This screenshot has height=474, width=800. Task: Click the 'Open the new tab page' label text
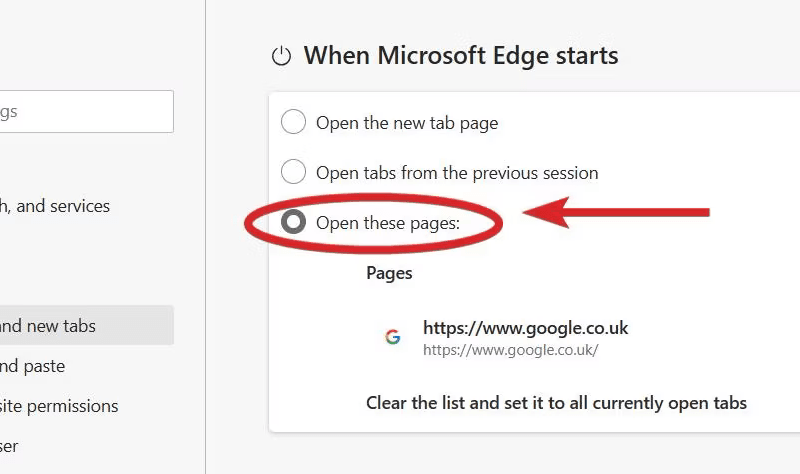407,123
